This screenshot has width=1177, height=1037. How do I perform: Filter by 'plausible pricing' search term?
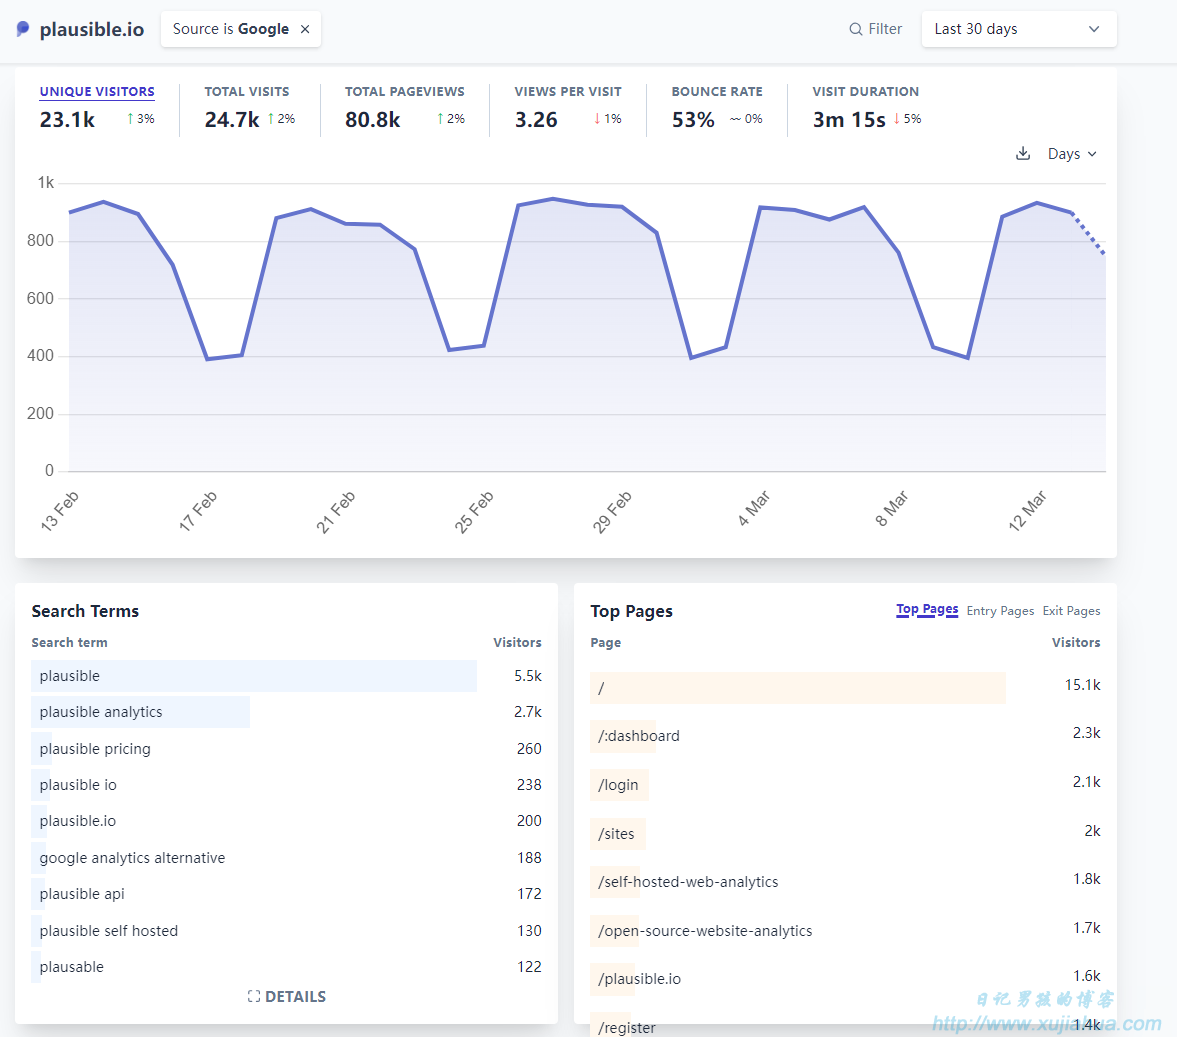(x=286, y=749)
